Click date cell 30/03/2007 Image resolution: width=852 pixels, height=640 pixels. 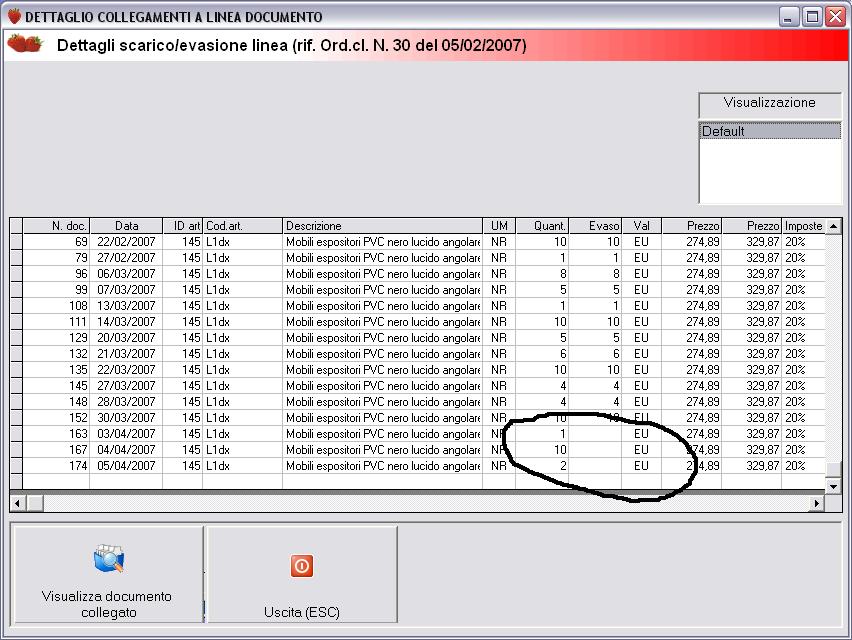(x=126, y=418)
